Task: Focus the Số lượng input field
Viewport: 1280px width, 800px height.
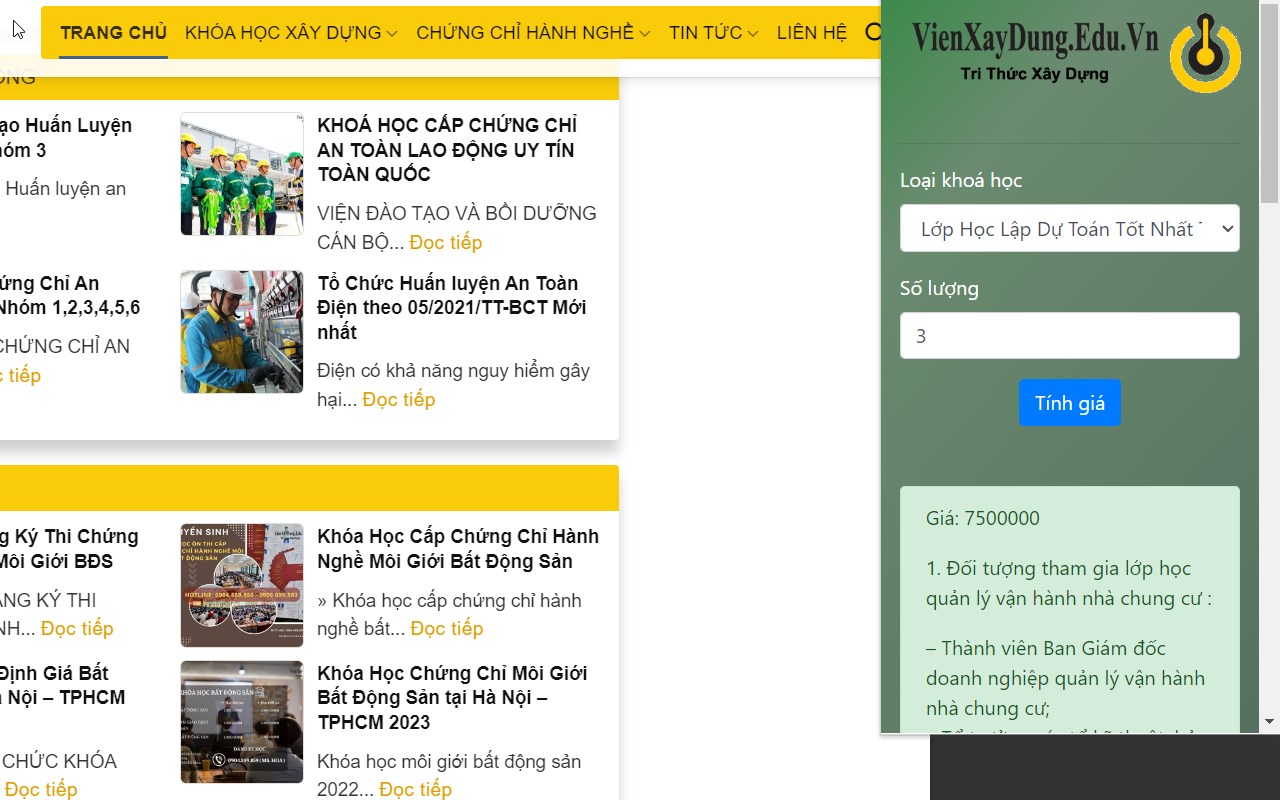Action: click(x=1070, y=336)
